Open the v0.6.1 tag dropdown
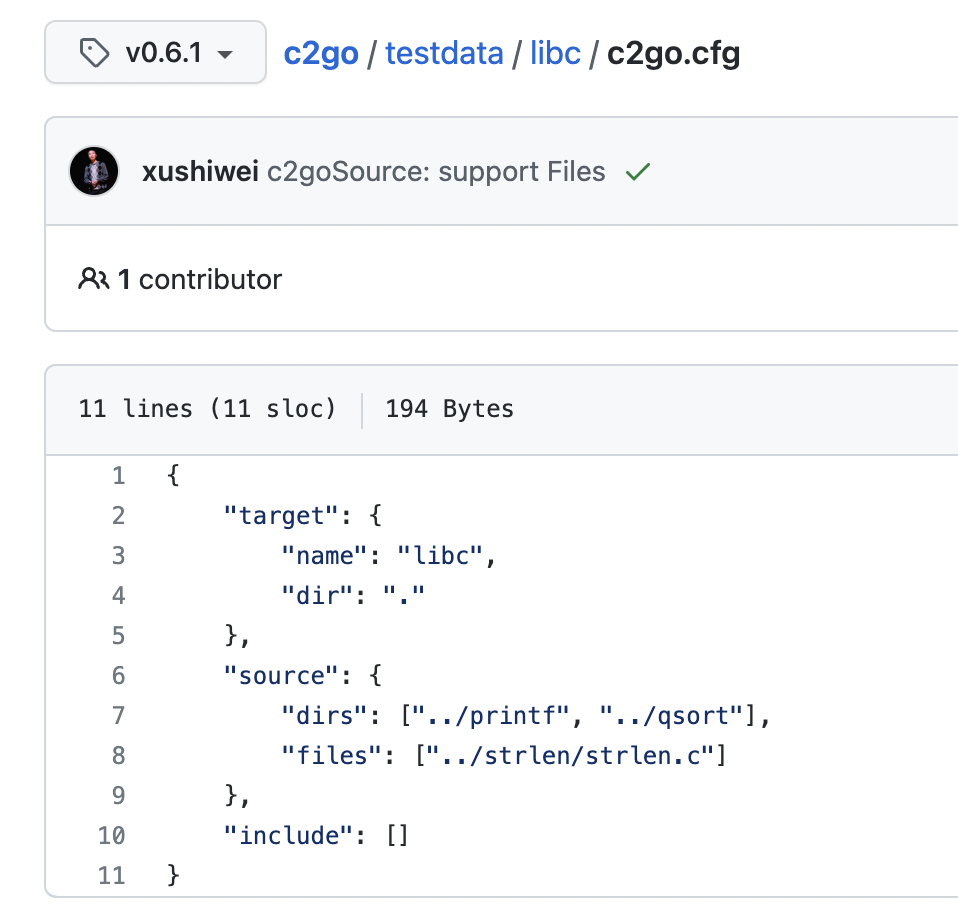958x916 pixels. click(x=155, y=53)
